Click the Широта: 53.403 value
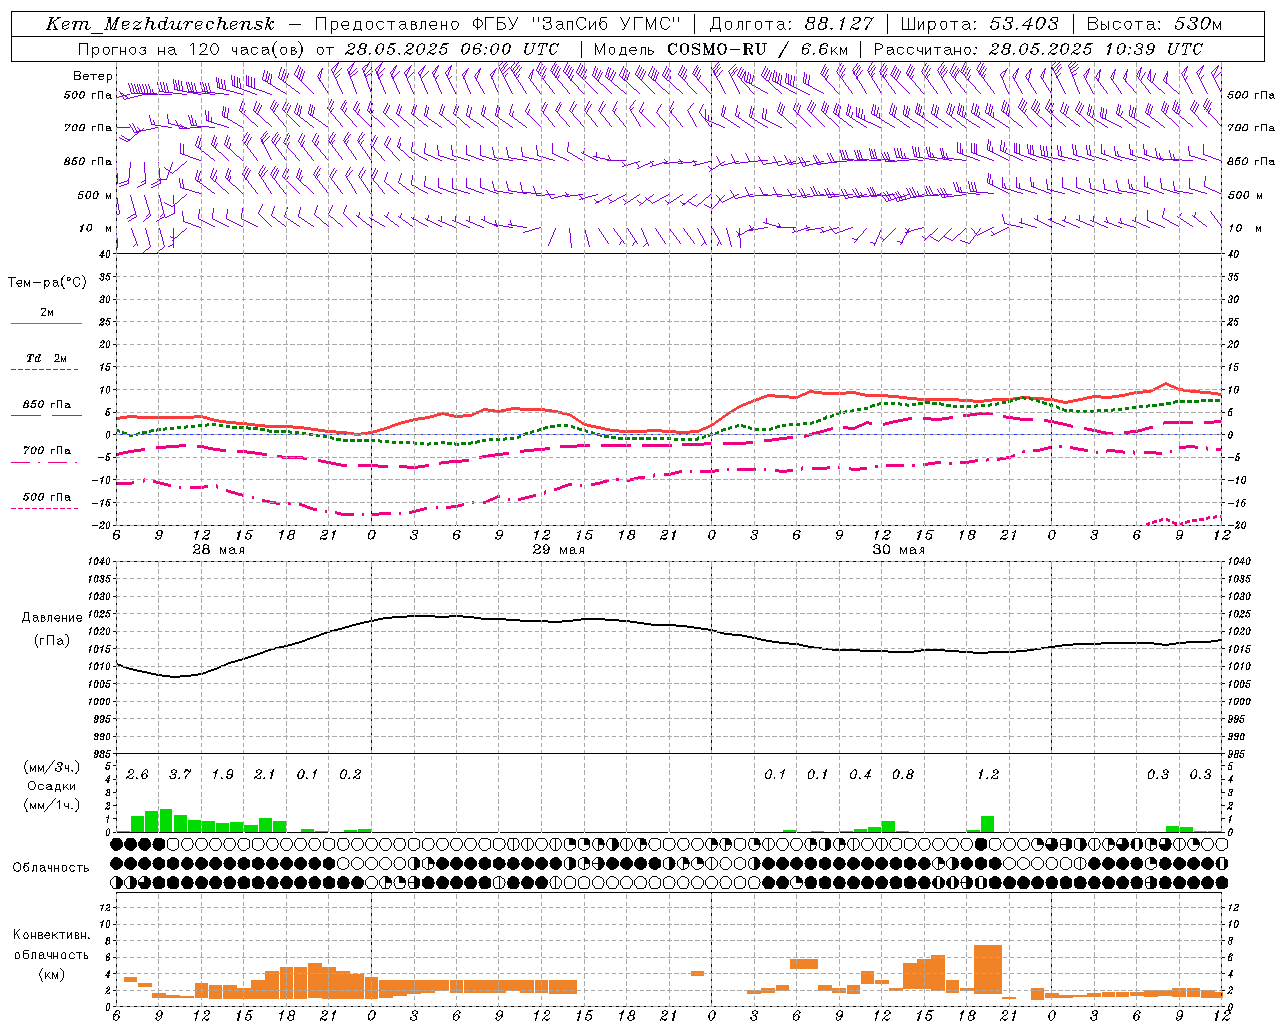The image size is (1280, 1024). coord(979,24)
